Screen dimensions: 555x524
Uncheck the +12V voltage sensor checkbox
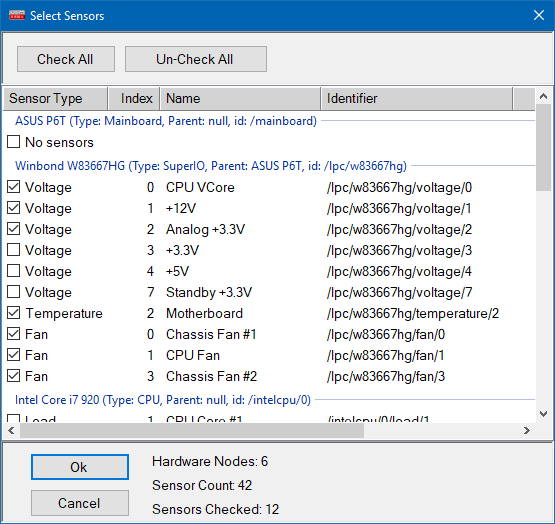(13, 208)
